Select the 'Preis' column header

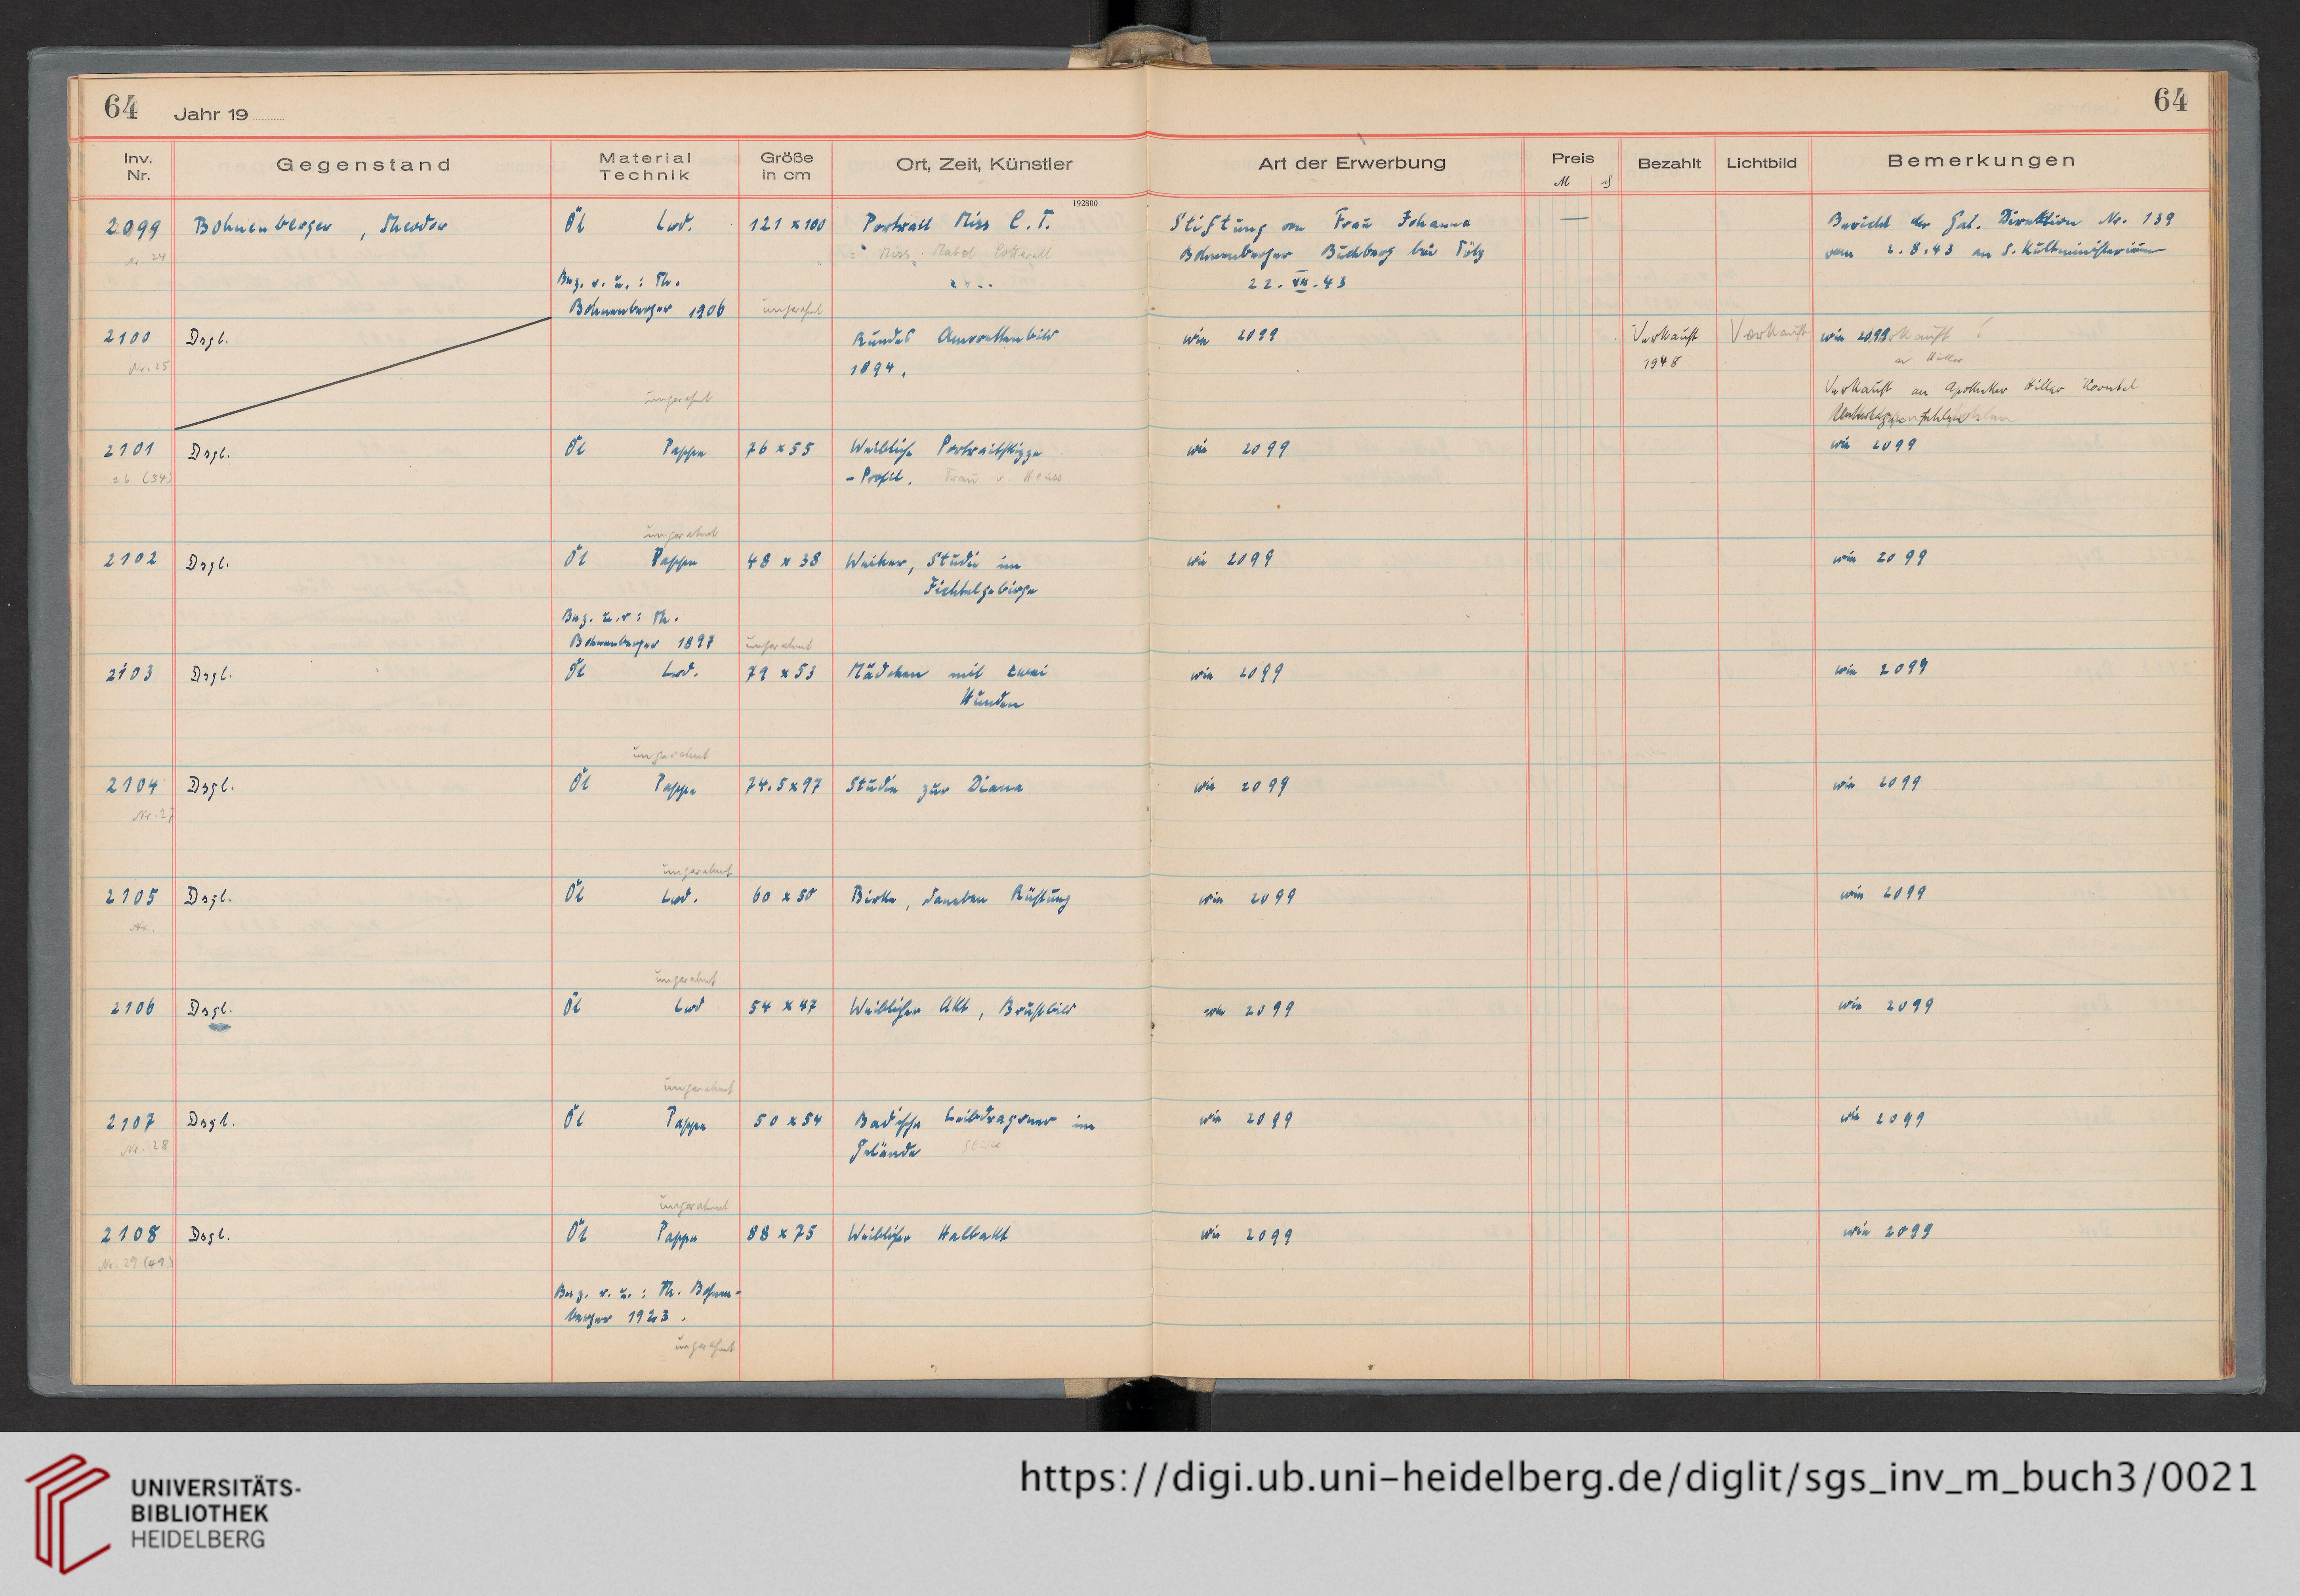[x=1573, y=158]
